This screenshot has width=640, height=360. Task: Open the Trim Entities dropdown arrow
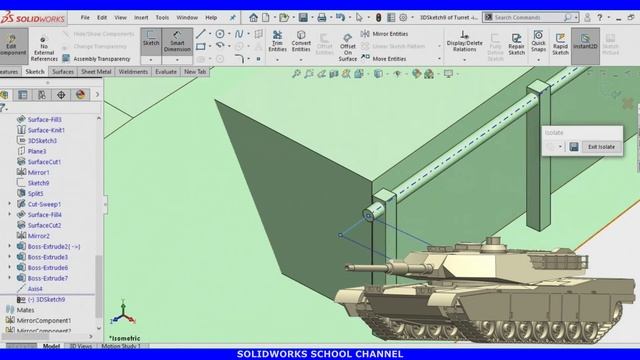[x=277, y=60]
